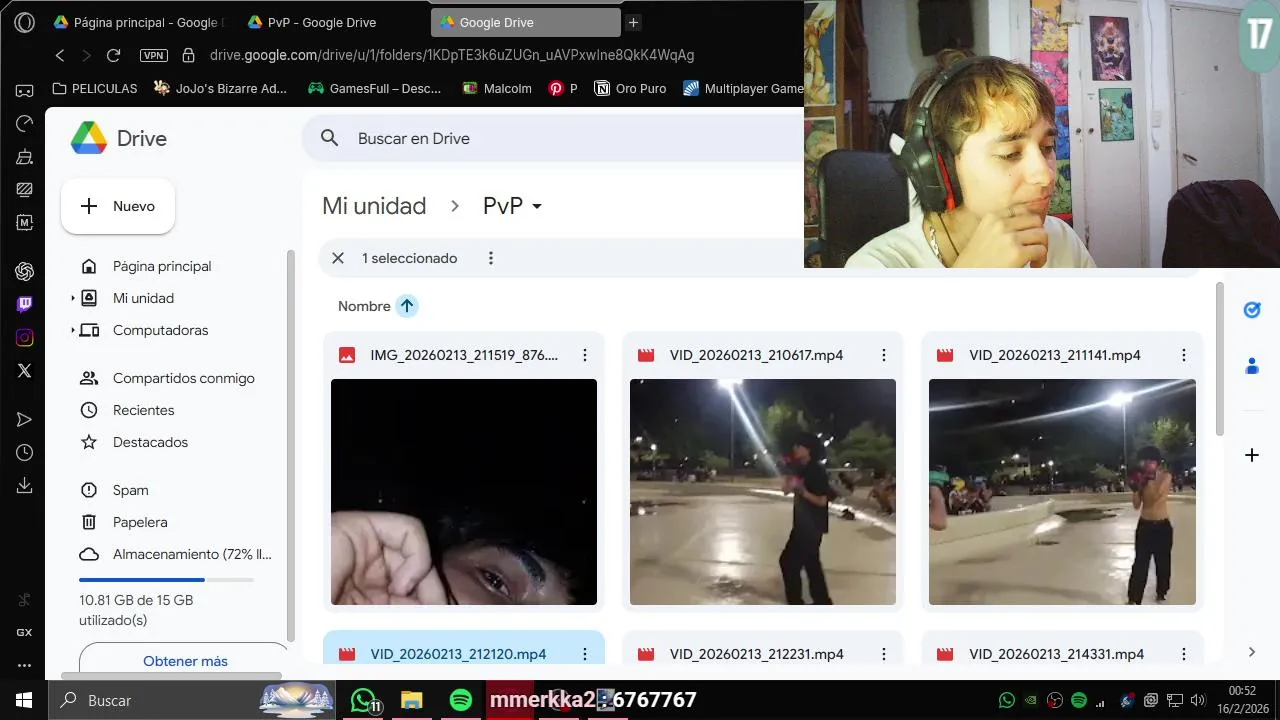This screenshot has width=1280, height=720.
Task: Open Compartidos conmigo
Action: click(x=184, y=378)
